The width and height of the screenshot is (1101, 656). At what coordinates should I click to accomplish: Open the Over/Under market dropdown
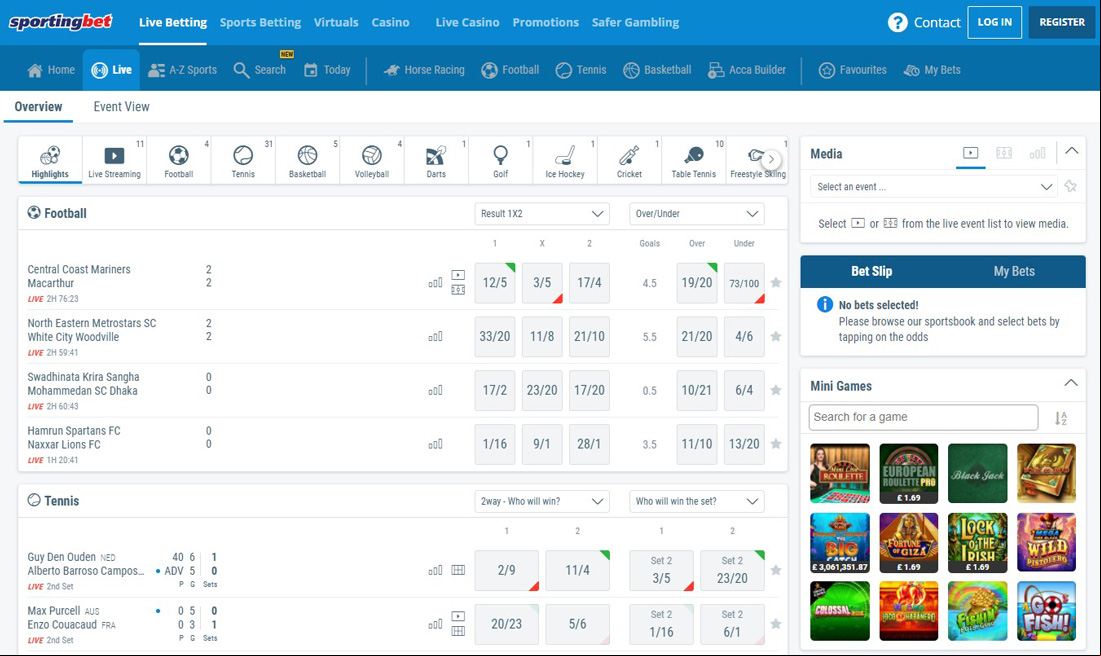point(697,214)
